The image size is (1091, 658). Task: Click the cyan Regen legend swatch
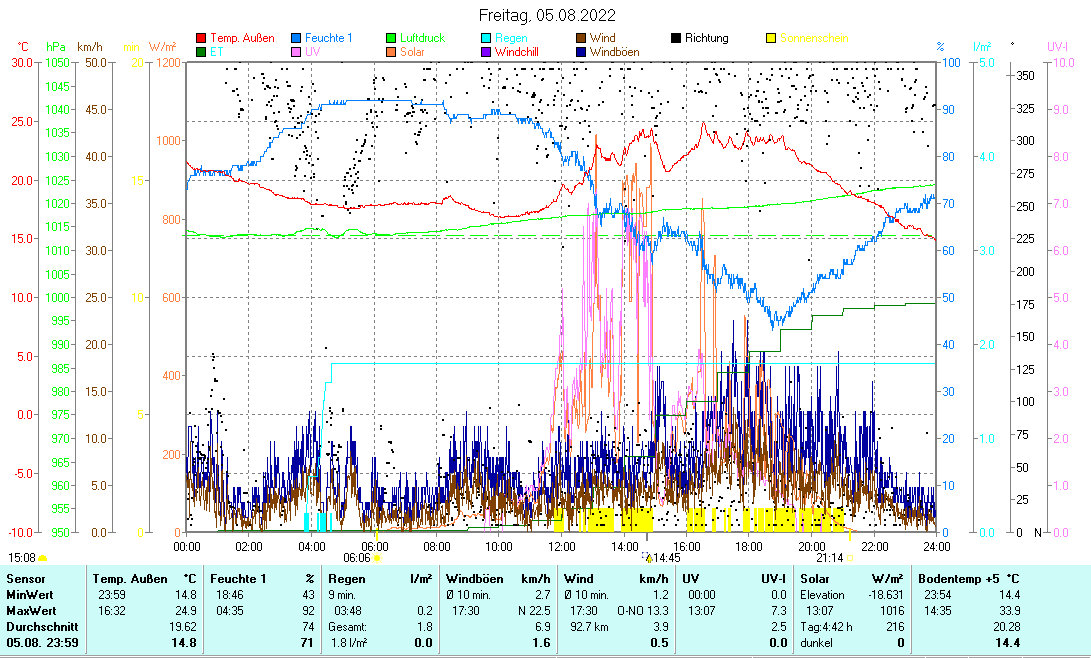click(x=486, y=38)
